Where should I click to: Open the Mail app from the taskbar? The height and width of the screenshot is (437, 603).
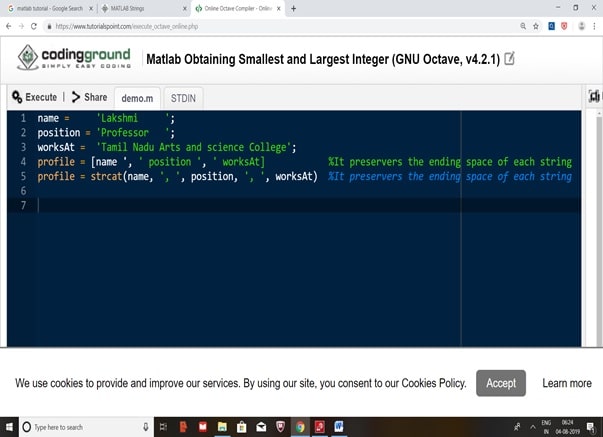pyautogui.click(x=261, y=427)
